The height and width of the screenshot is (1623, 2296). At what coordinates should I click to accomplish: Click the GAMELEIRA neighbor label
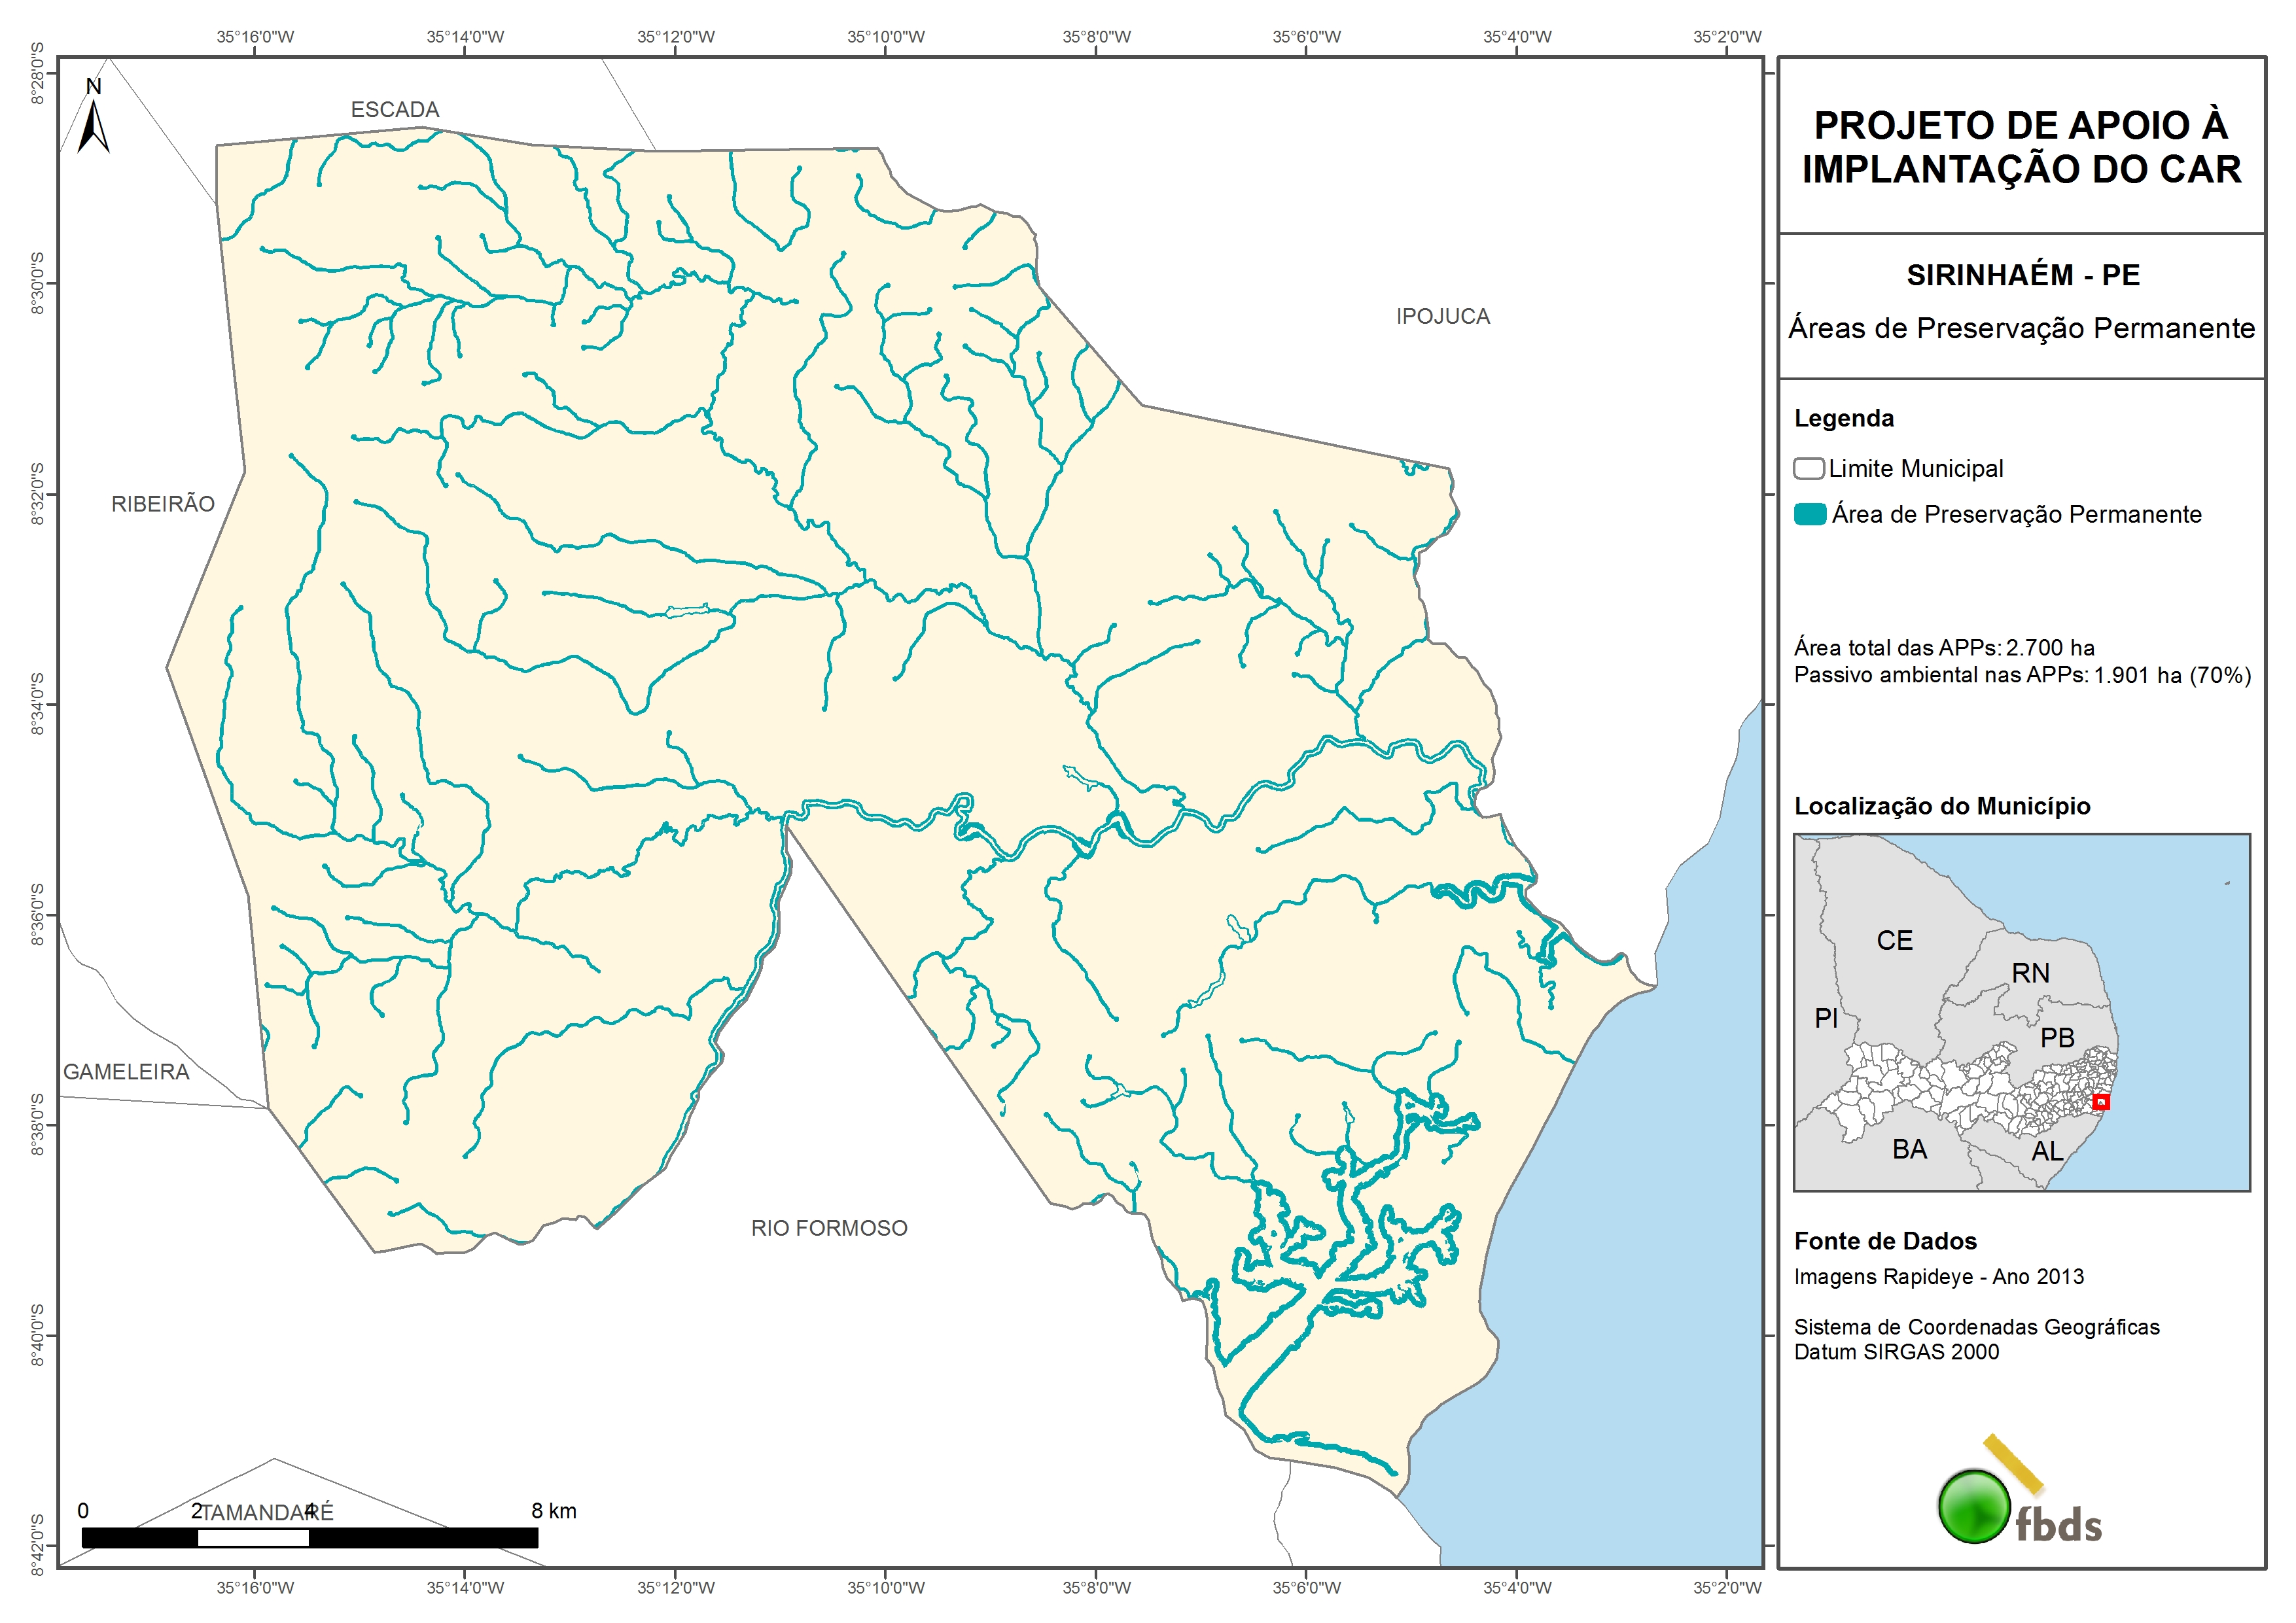click(x=126, y=1072)
